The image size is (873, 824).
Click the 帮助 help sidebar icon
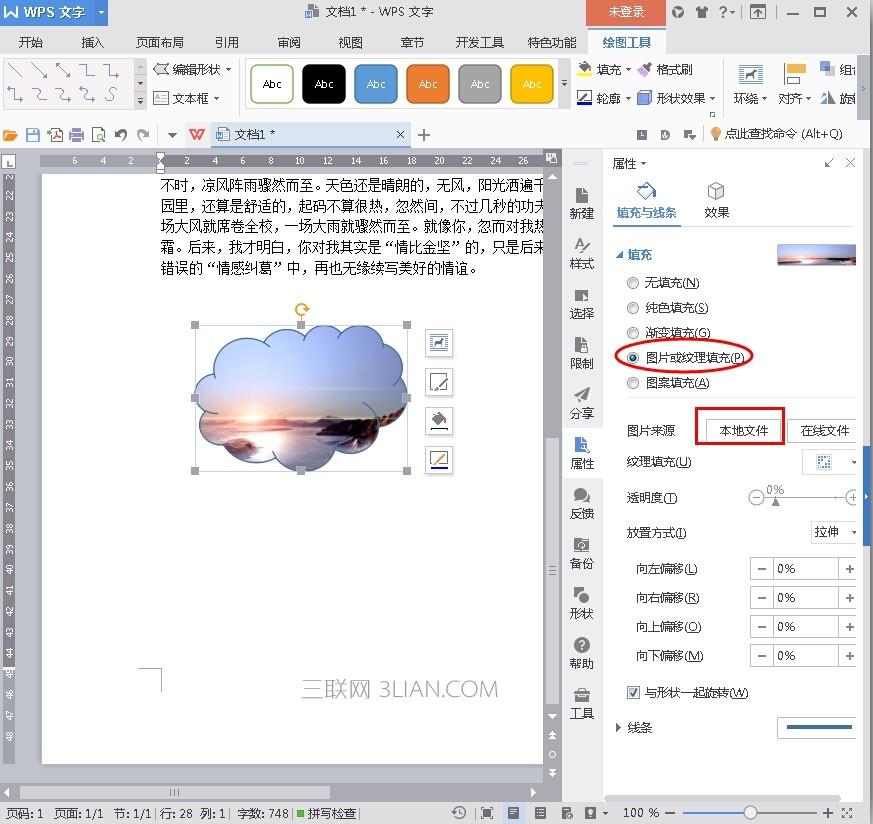[581, 652]
